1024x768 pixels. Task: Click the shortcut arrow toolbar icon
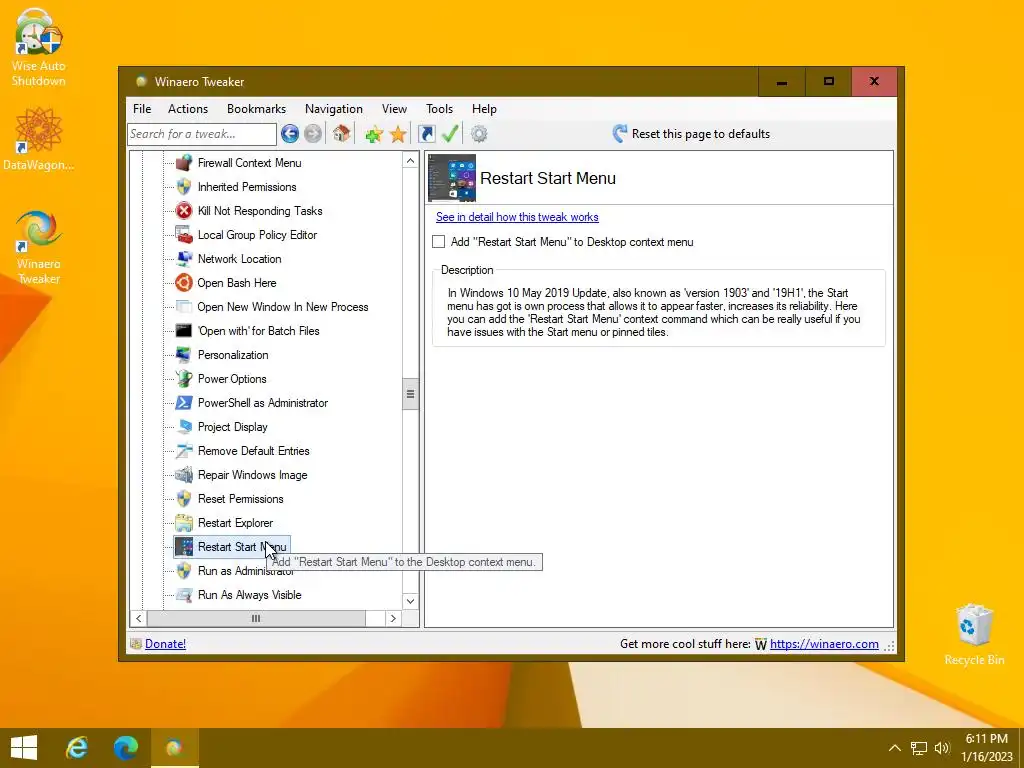pyautogui.click(x=426, y=134)
